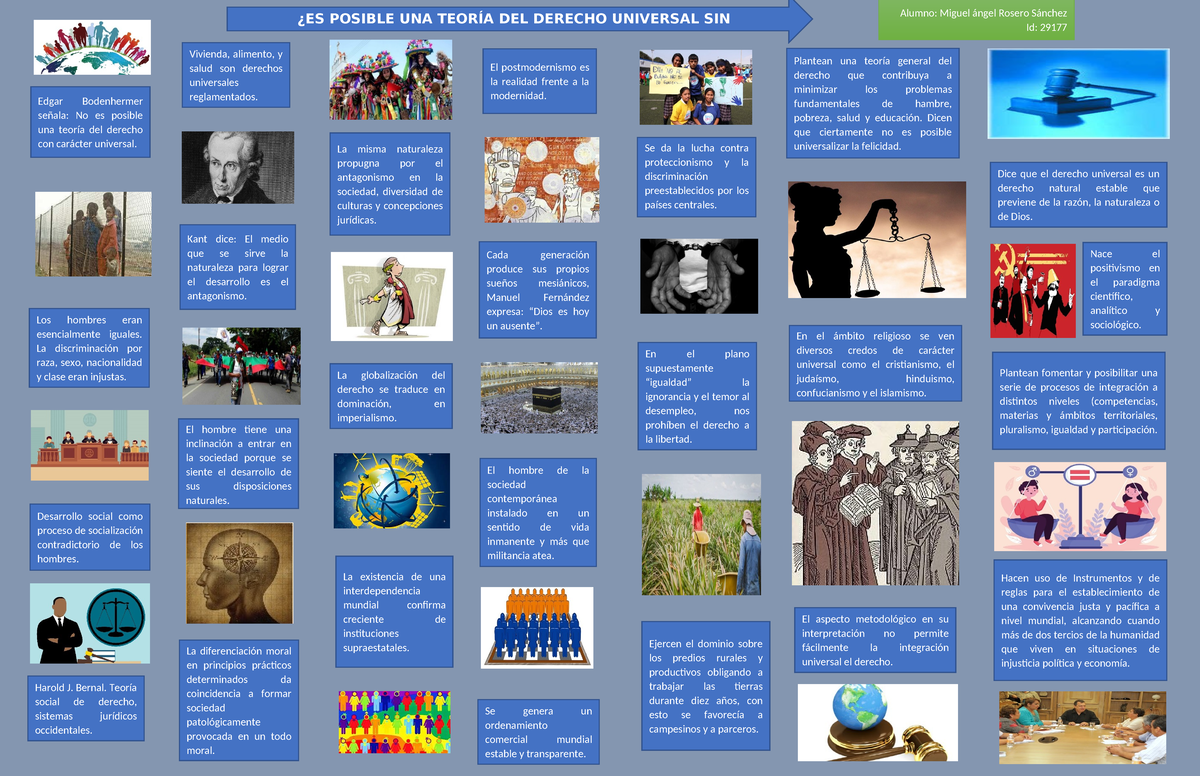Click the farmers in field photo
The height and width of the screenshot is (776, 1200).
coord(701,534)
